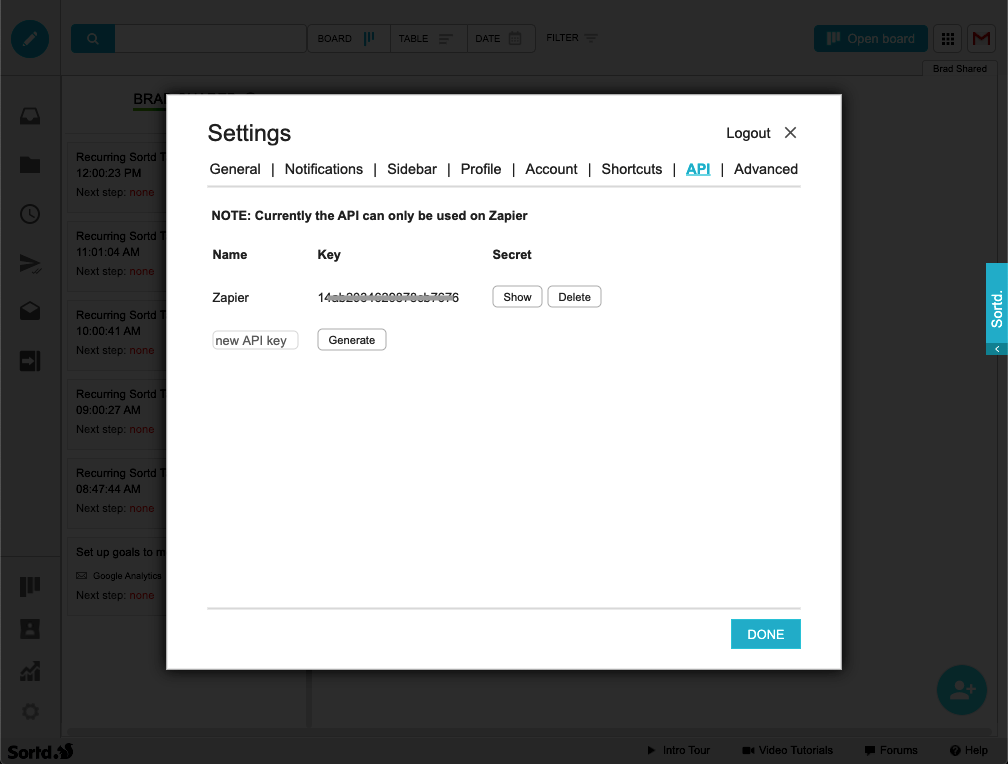Open the Shortcuts settings tab
The width and height of the screenshot is (1008, 764).
632,169
